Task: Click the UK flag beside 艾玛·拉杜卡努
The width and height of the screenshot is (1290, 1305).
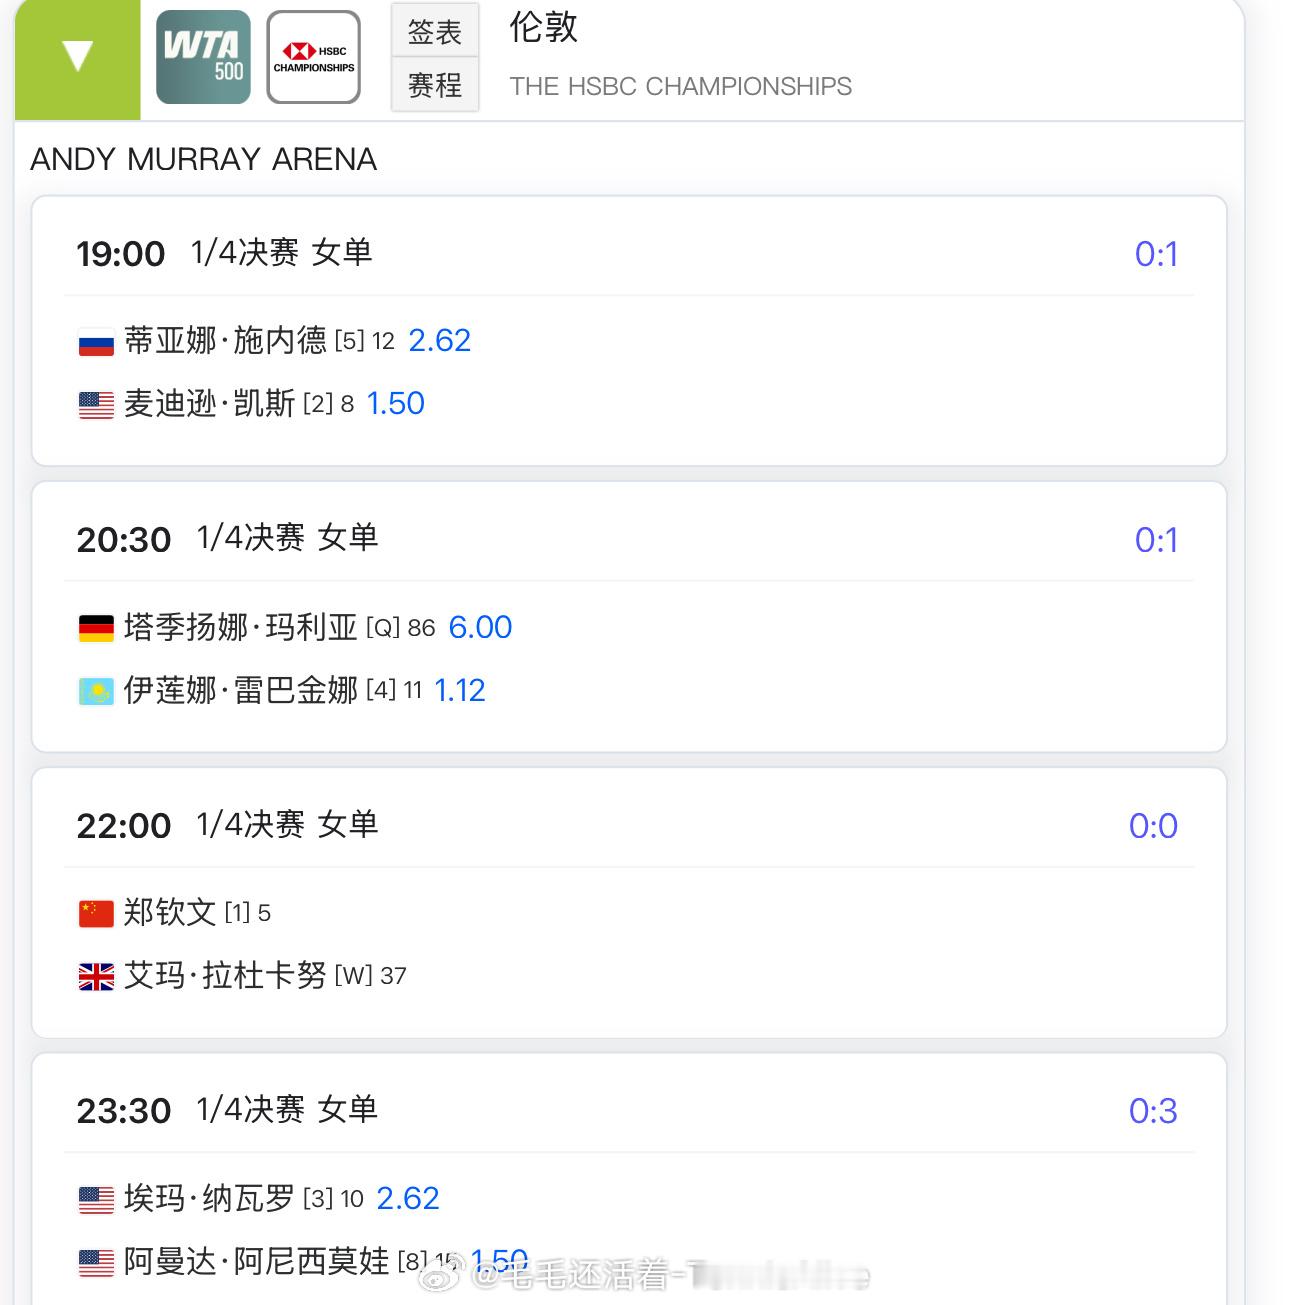Action: coord(96,977)
